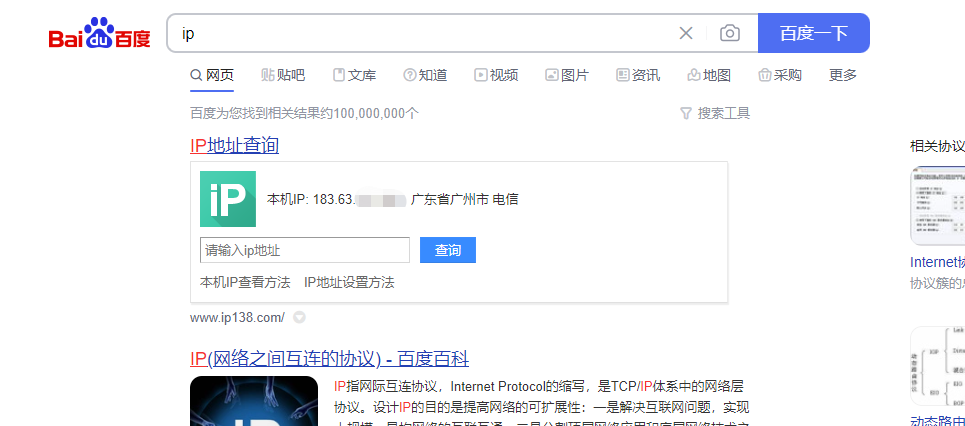Click the www.ip138.com/ URL
965x426 pixels.
[x=238, y=318]
